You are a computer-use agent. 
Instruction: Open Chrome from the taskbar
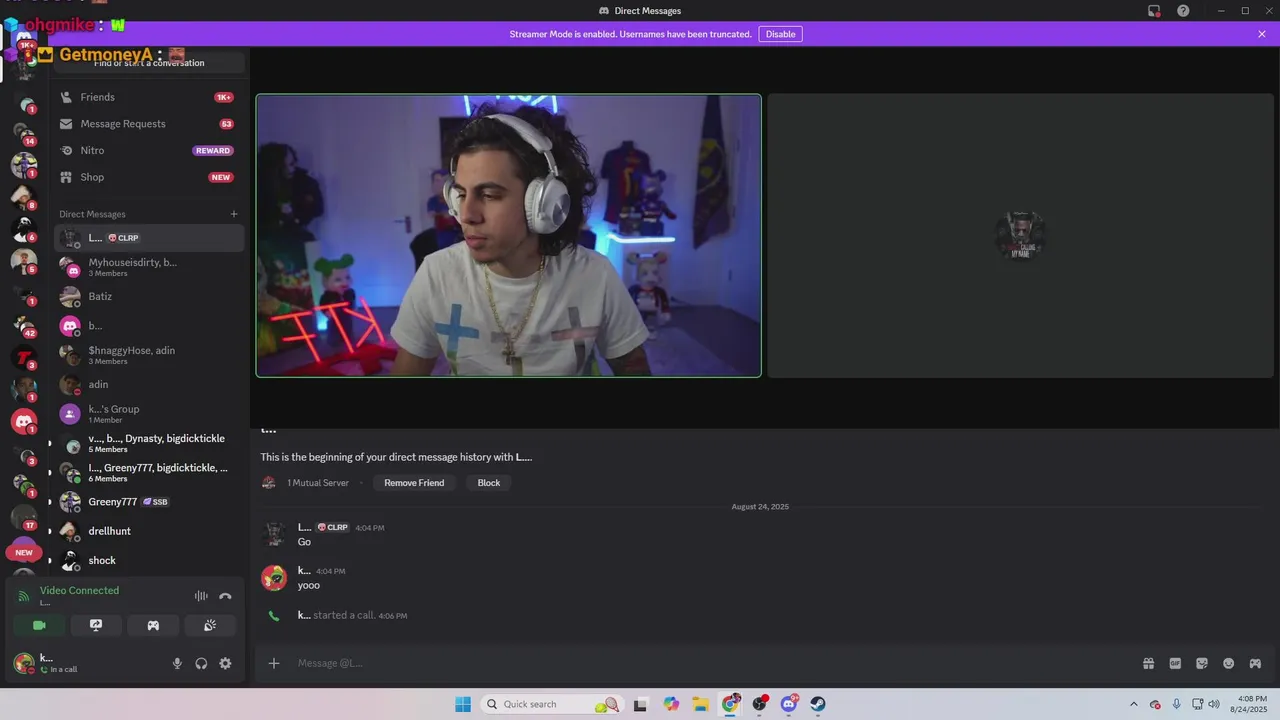(x=731, y=704)
